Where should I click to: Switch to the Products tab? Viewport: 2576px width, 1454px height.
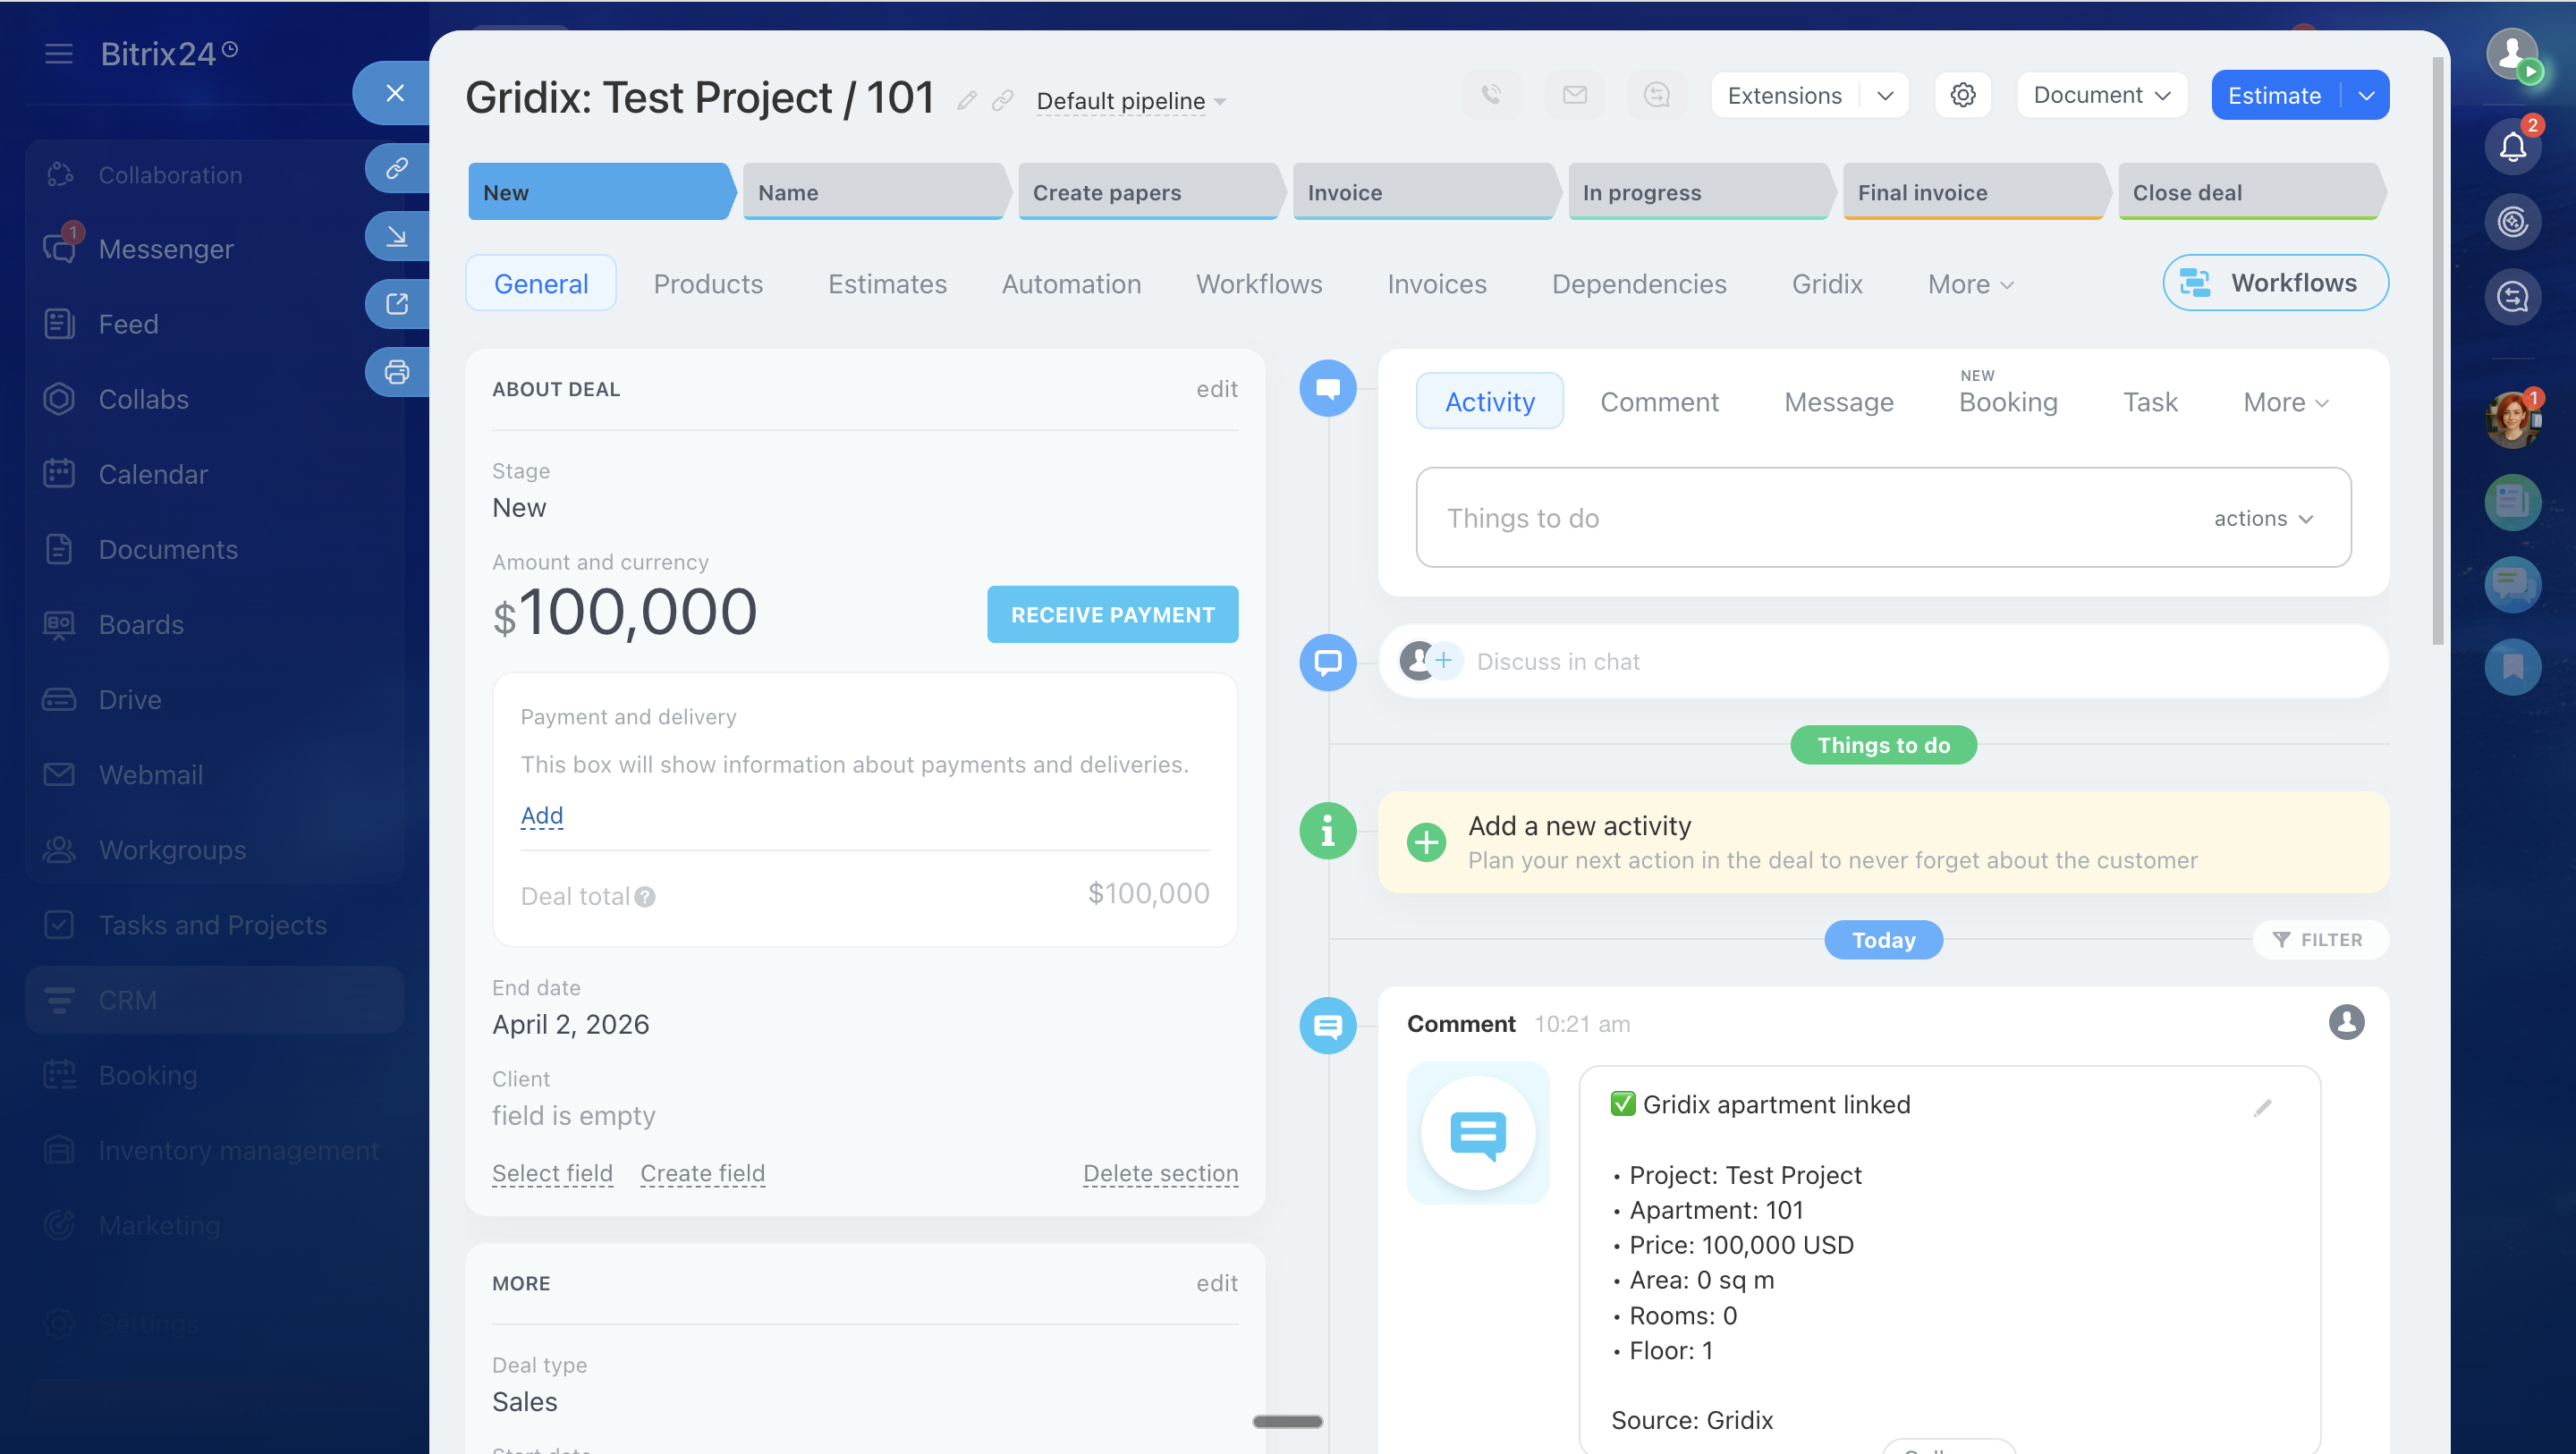(x=708, y=284)
